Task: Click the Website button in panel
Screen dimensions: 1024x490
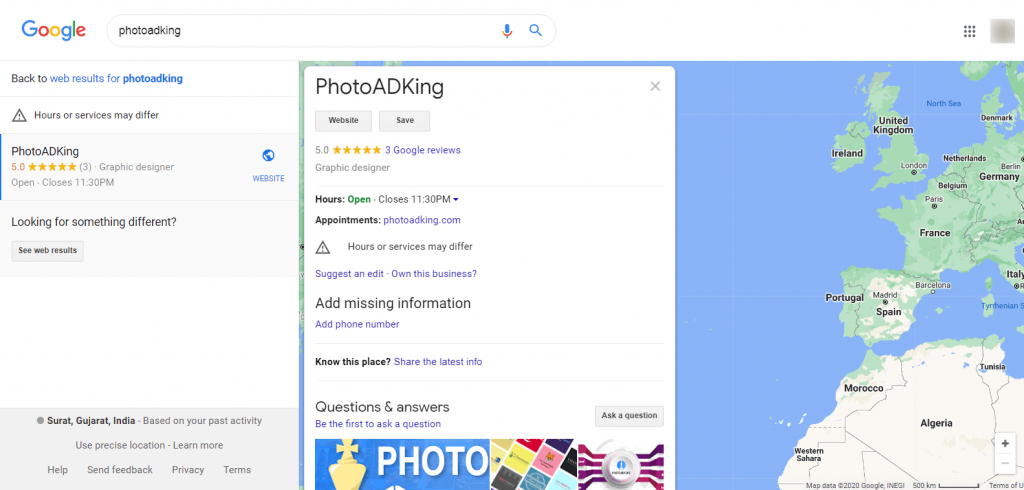Action: tap(344, 121)
